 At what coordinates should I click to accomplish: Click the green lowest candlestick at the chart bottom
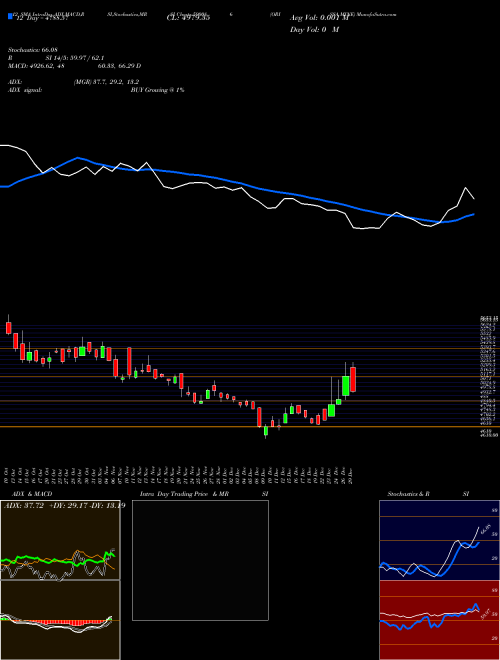[266, 431]
